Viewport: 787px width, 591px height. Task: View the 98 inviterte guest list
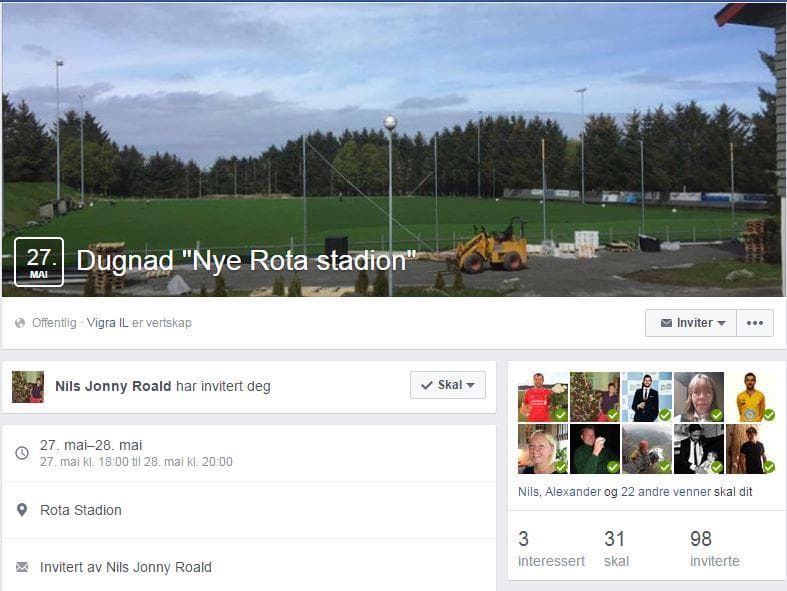715,548
